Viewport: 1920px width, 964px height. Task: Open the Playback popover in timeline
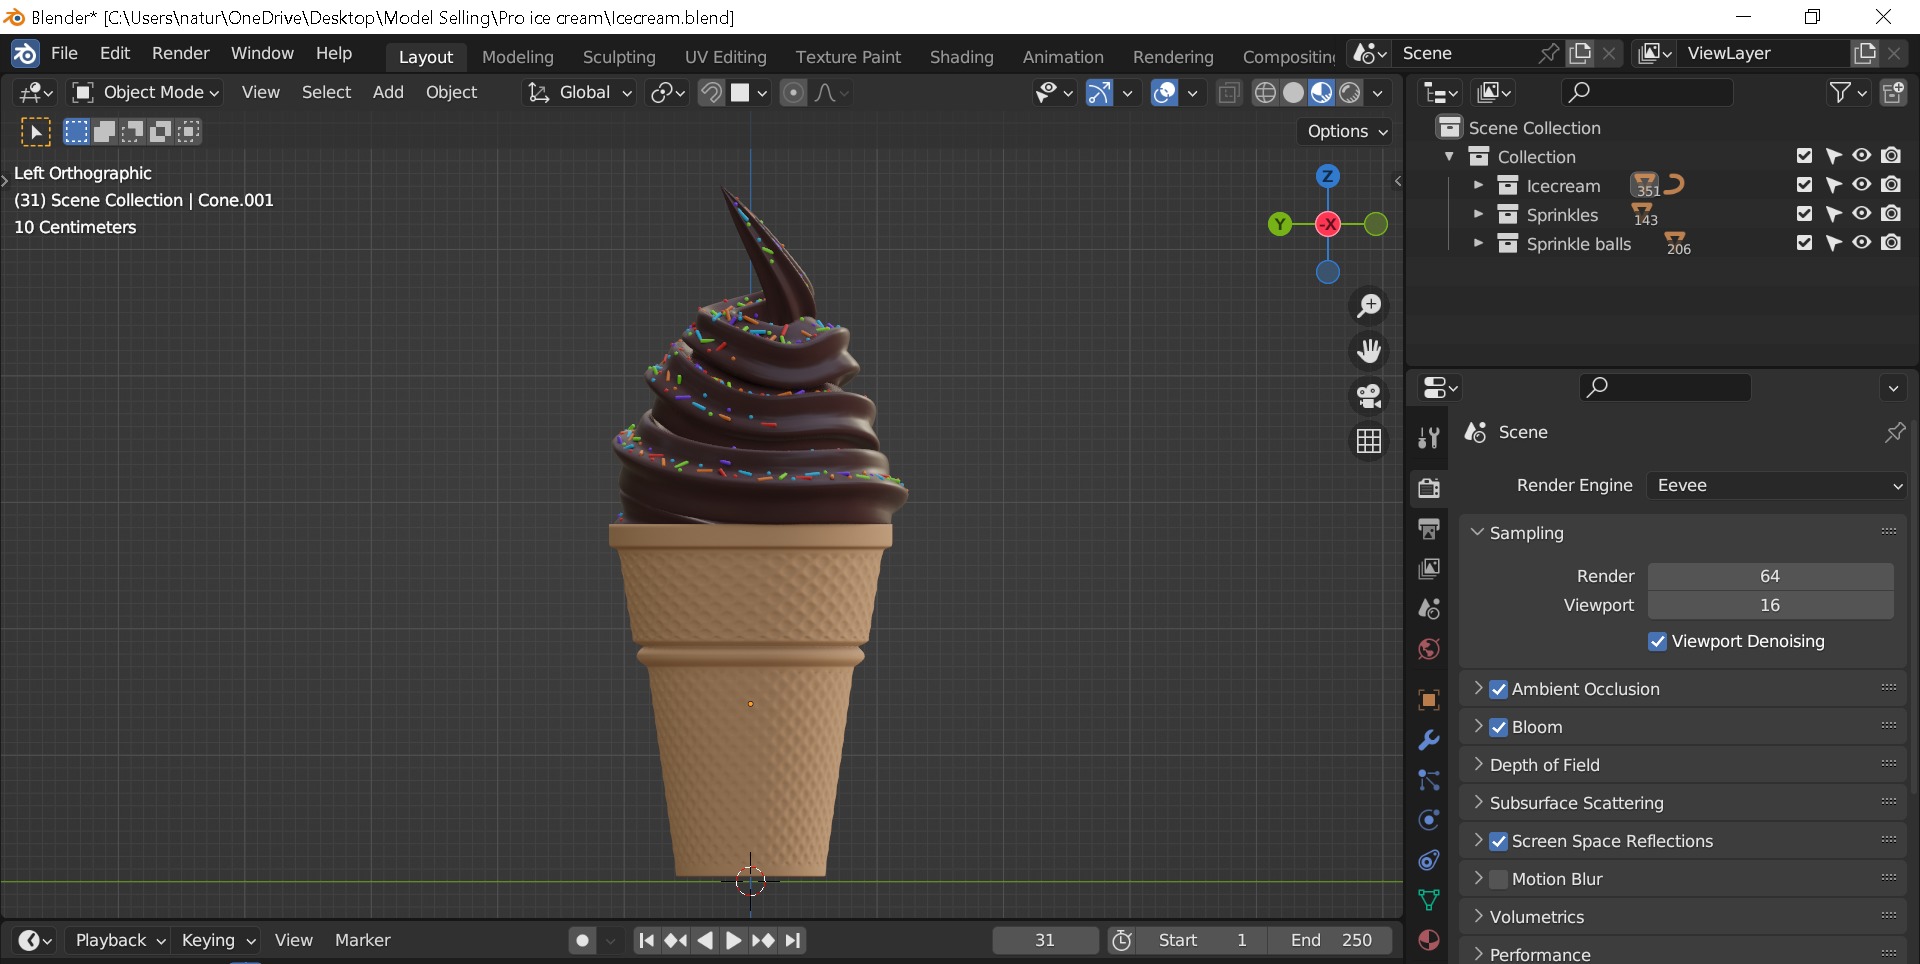pos(120,940)
